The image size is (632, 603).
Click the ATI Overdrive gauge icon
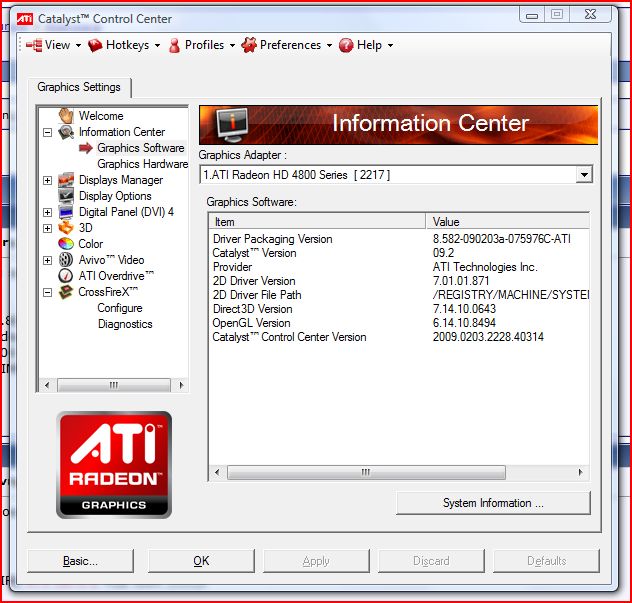pos(66,276)
